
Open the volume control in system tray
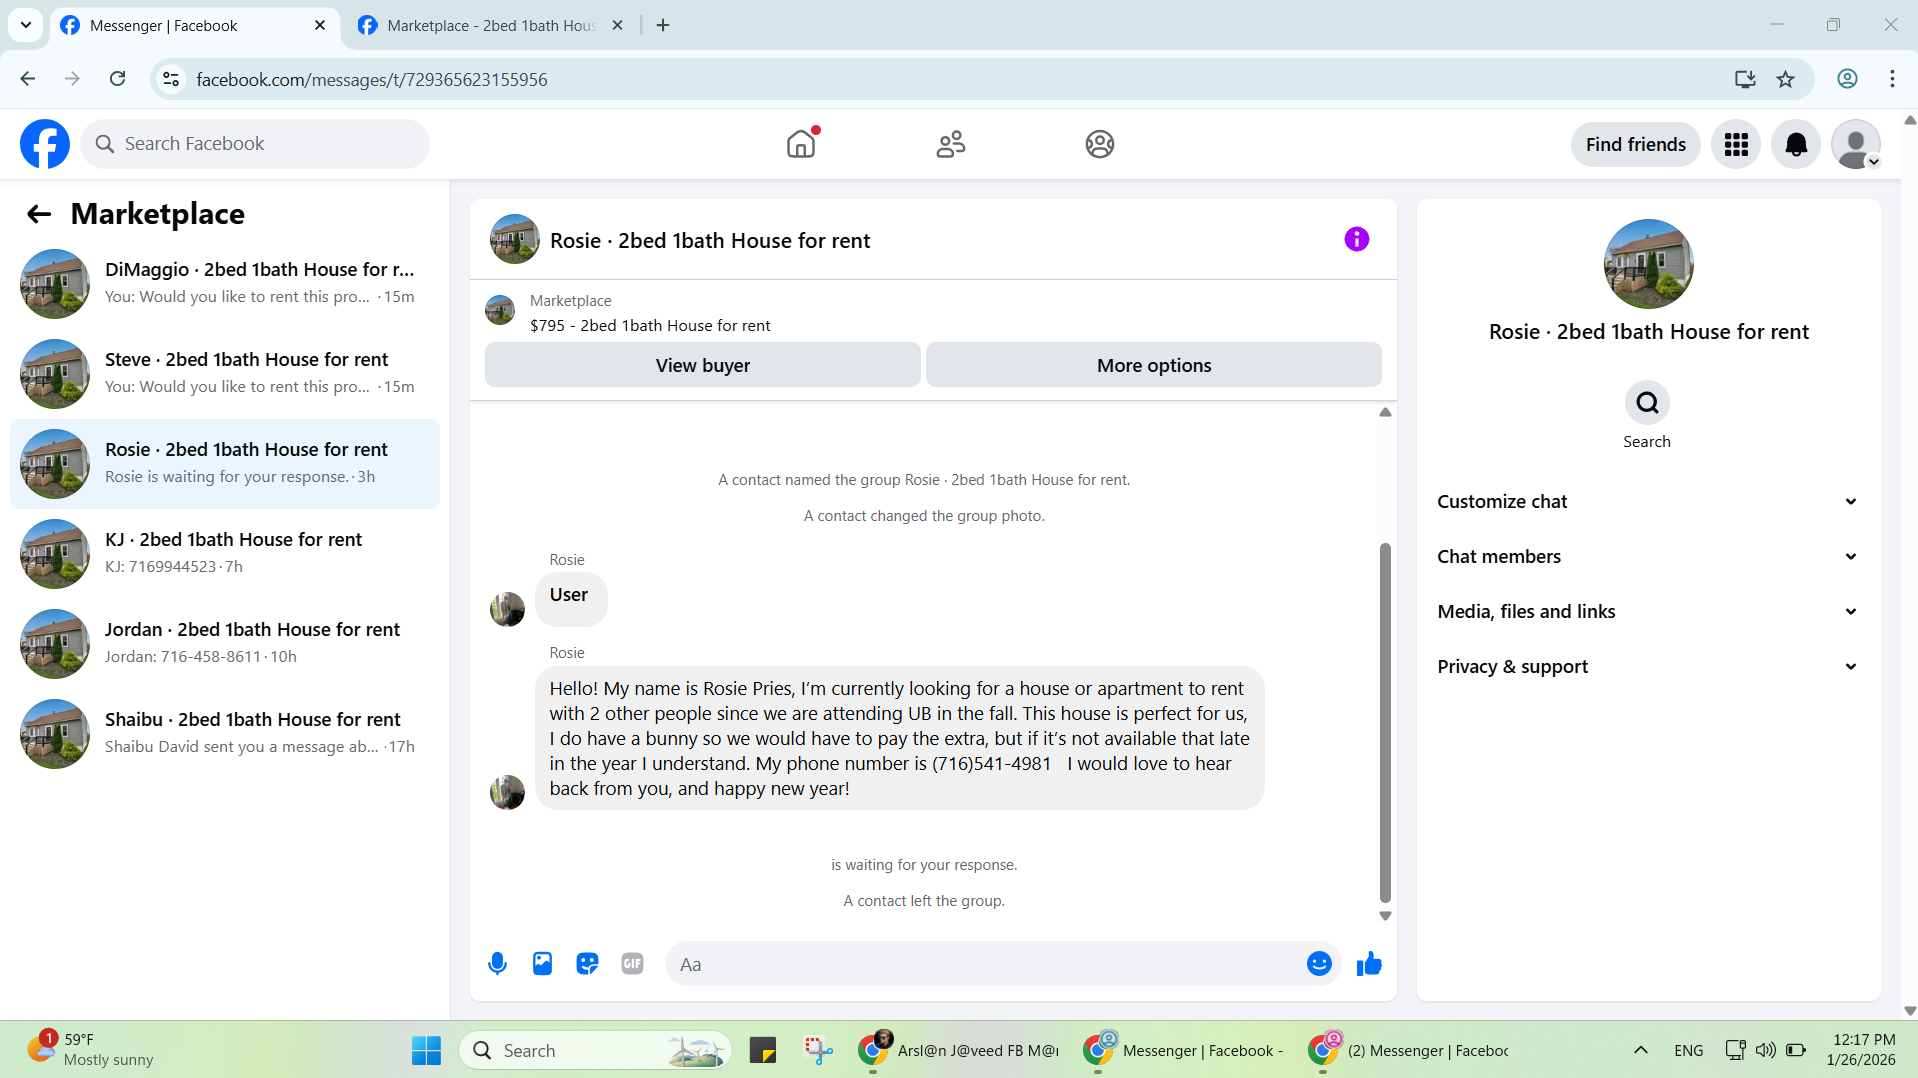click(1765, 1050)
